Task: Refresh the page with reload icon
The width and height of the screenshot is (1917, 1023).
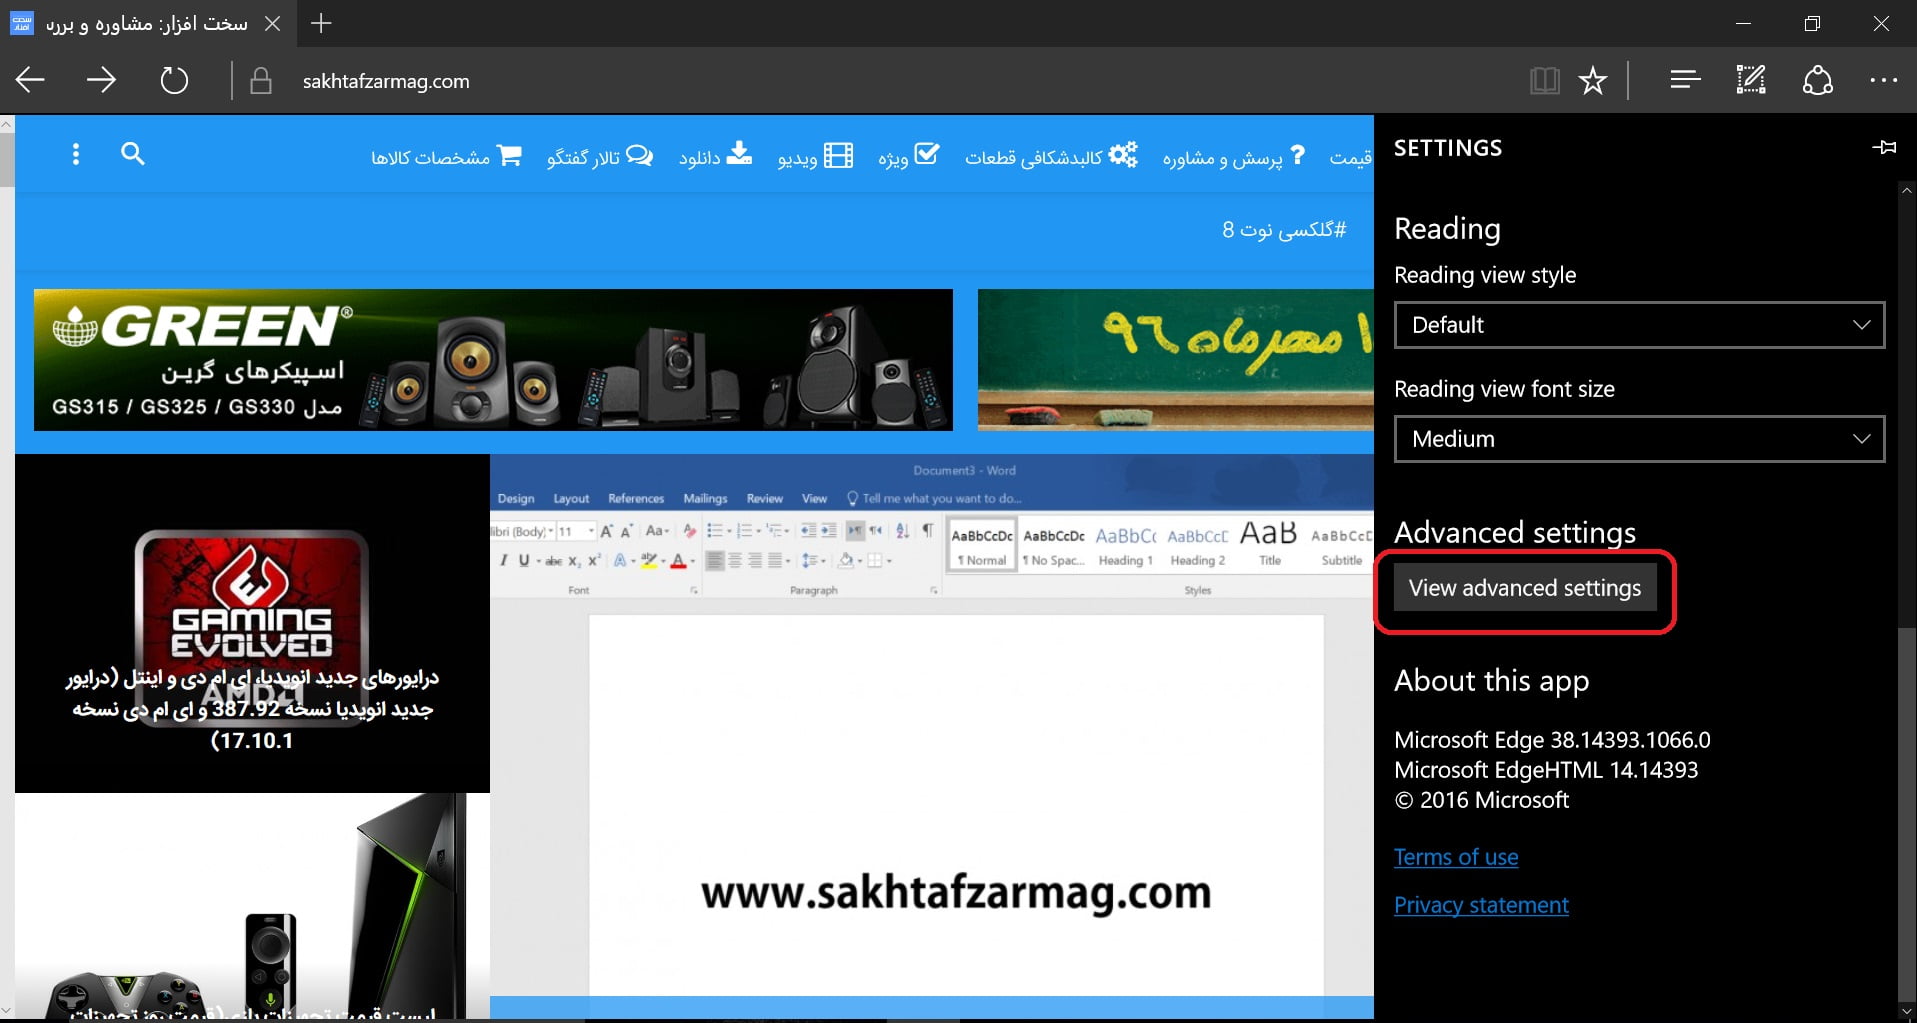Action: pyautogui.click(x=174, y=81)
